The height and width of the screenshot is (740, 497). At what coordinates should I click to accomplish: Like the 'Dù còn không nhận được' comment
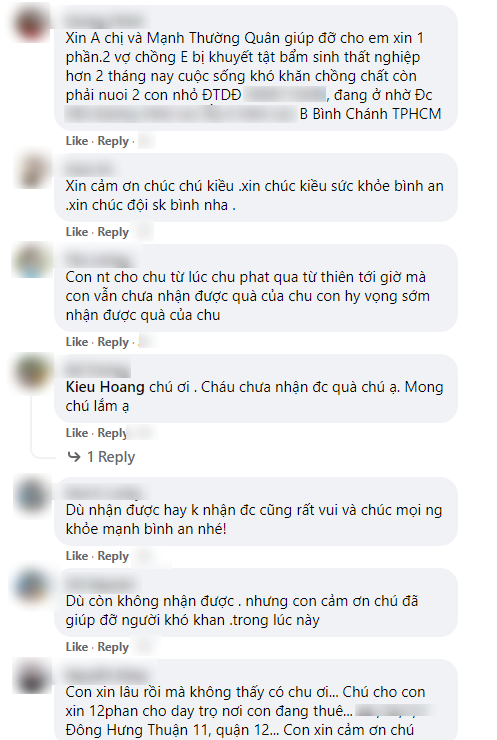point(77,647)
